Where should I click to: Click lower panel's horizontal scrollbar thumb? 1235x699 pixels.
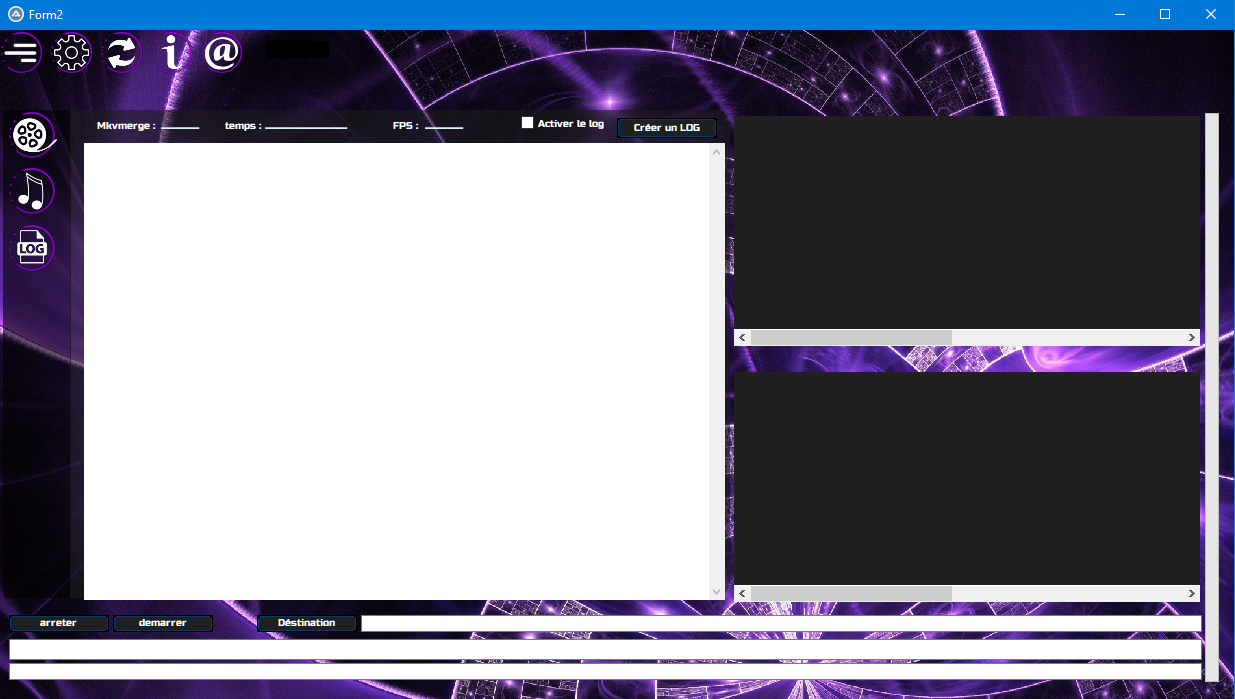(x=851, y=594)
